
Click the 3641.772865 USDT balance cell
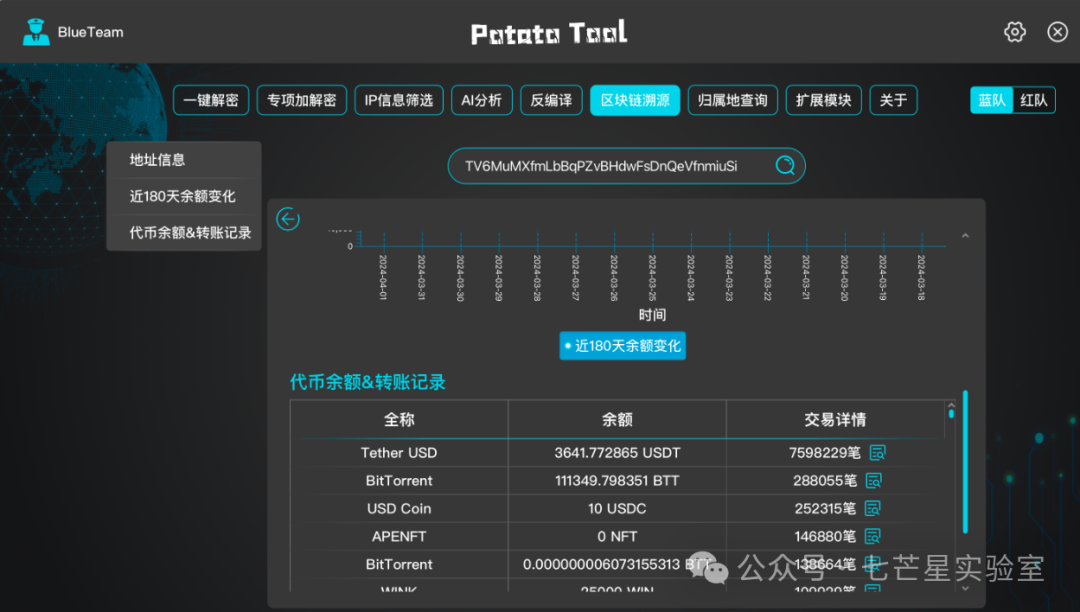click(617, 453)
